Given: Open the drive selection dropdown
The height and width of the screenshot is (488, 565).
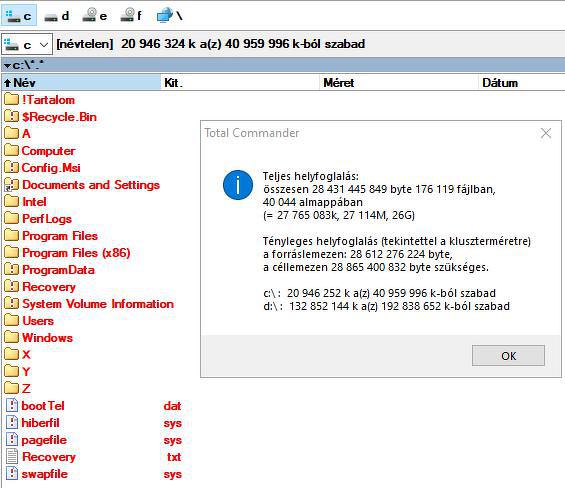Looking at the screenshot, I should pyautogui.click(x=27, y=45).
